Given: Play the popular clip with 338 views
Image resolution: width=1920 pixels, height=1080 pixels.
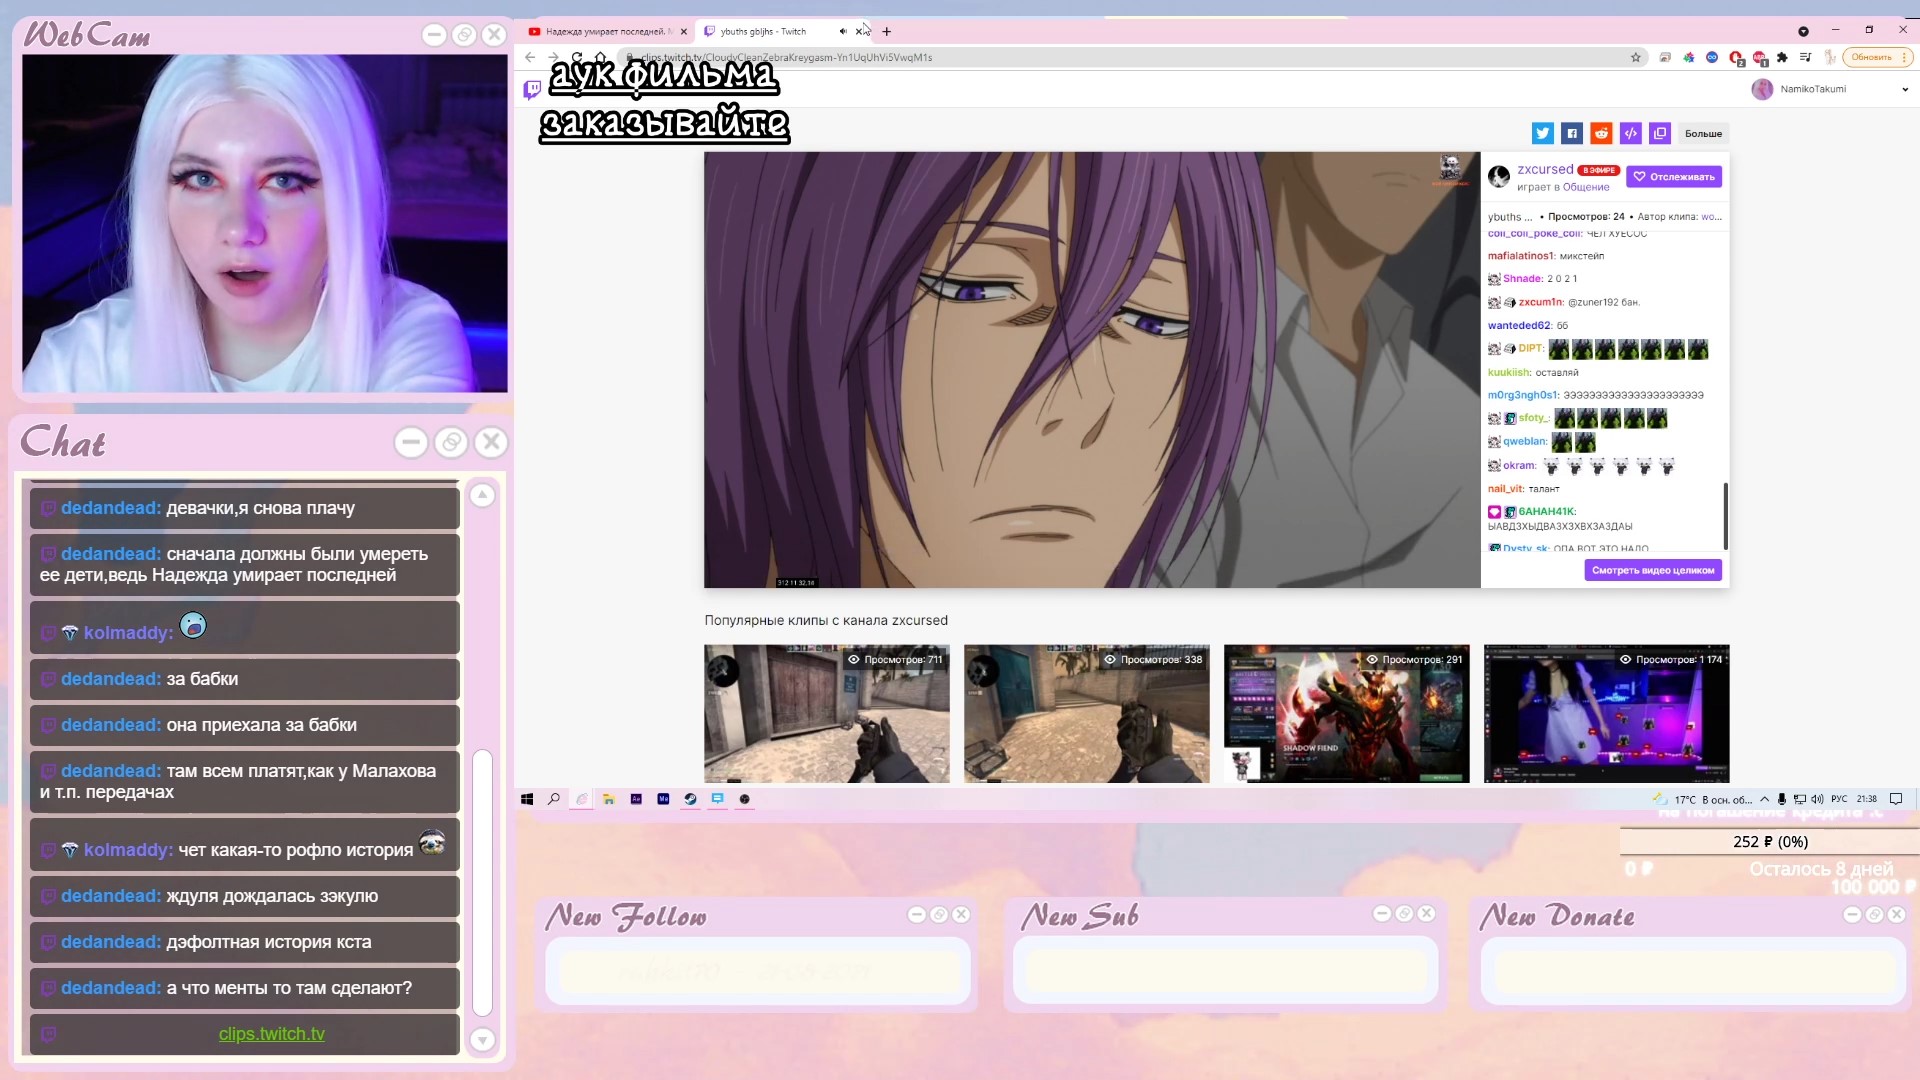Looking at the screenshot, I should point(1087,713).
